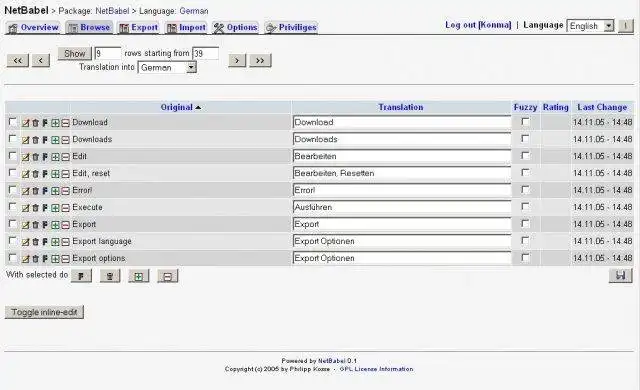Viewport: 640px width, 390px height.
Task: Open the Priviliges tab
Action: coord(291,27)
